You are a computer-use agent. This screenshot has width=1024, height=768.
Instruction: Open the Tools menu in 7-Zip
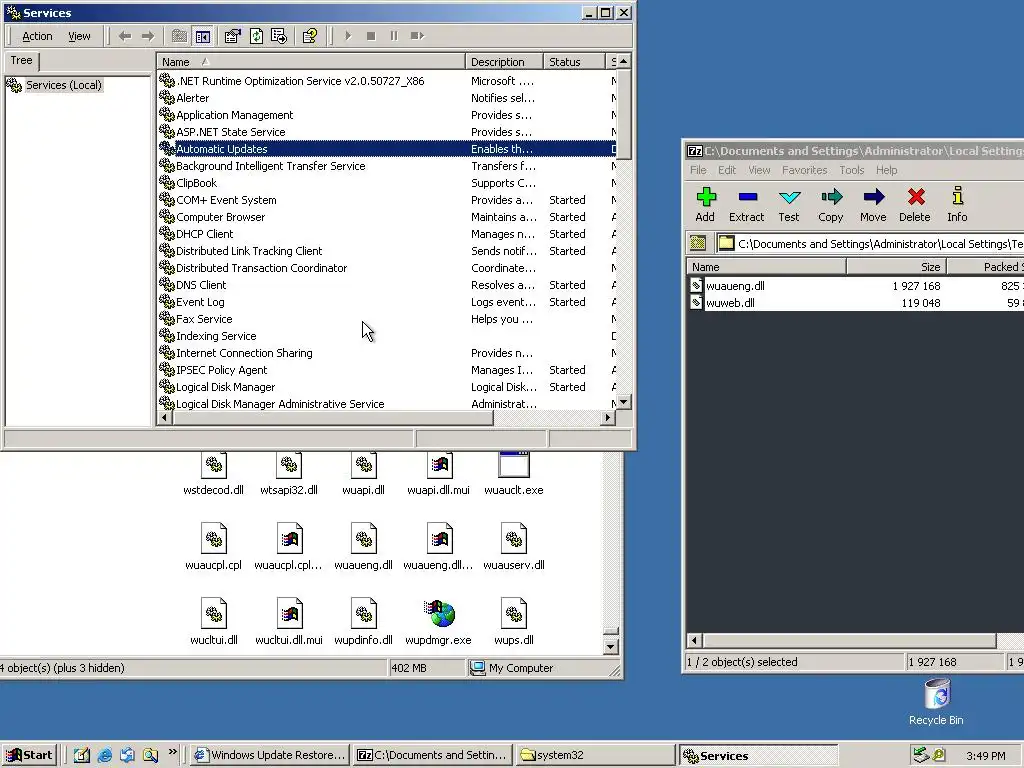pyautogui.click(x=852, y=170)
